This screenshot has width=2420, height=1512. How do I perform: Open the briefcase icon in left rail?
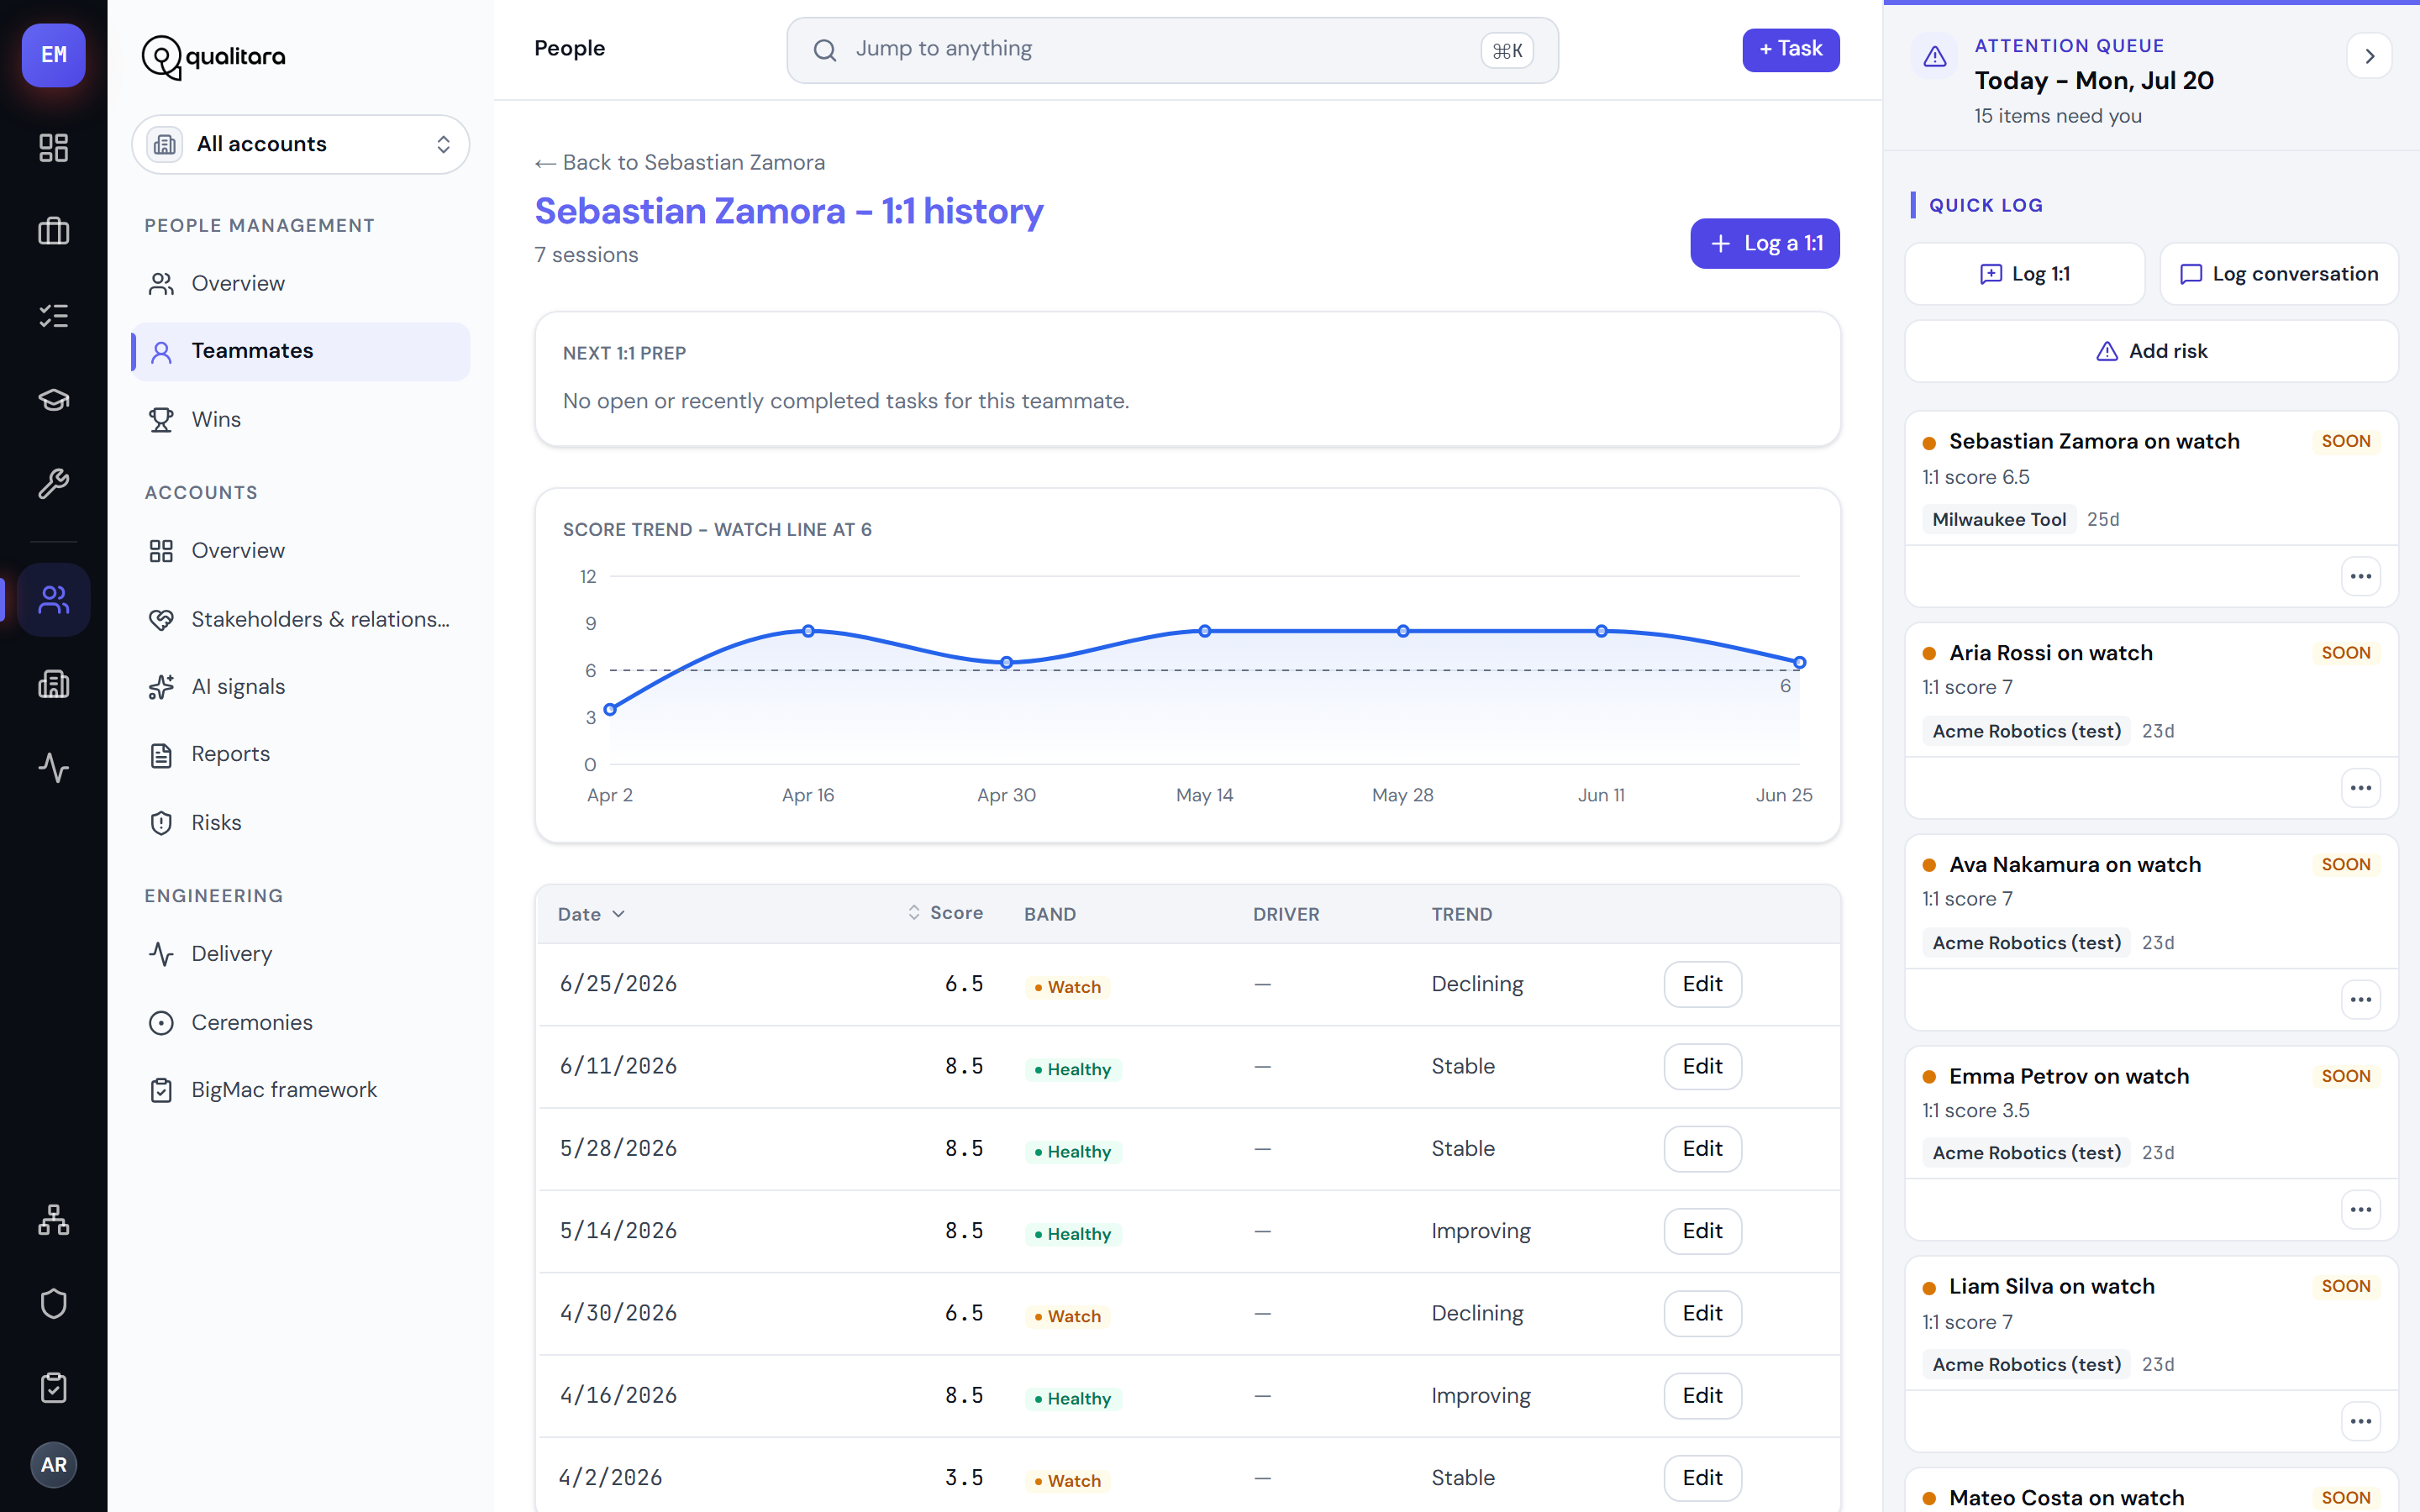(53, 232)
